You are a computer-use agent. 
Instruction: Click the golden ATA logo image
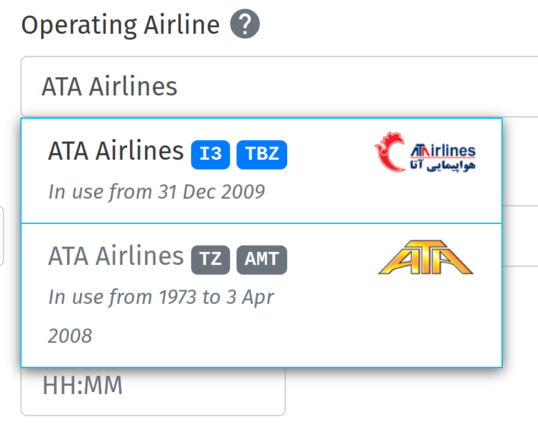pos(426,257)
